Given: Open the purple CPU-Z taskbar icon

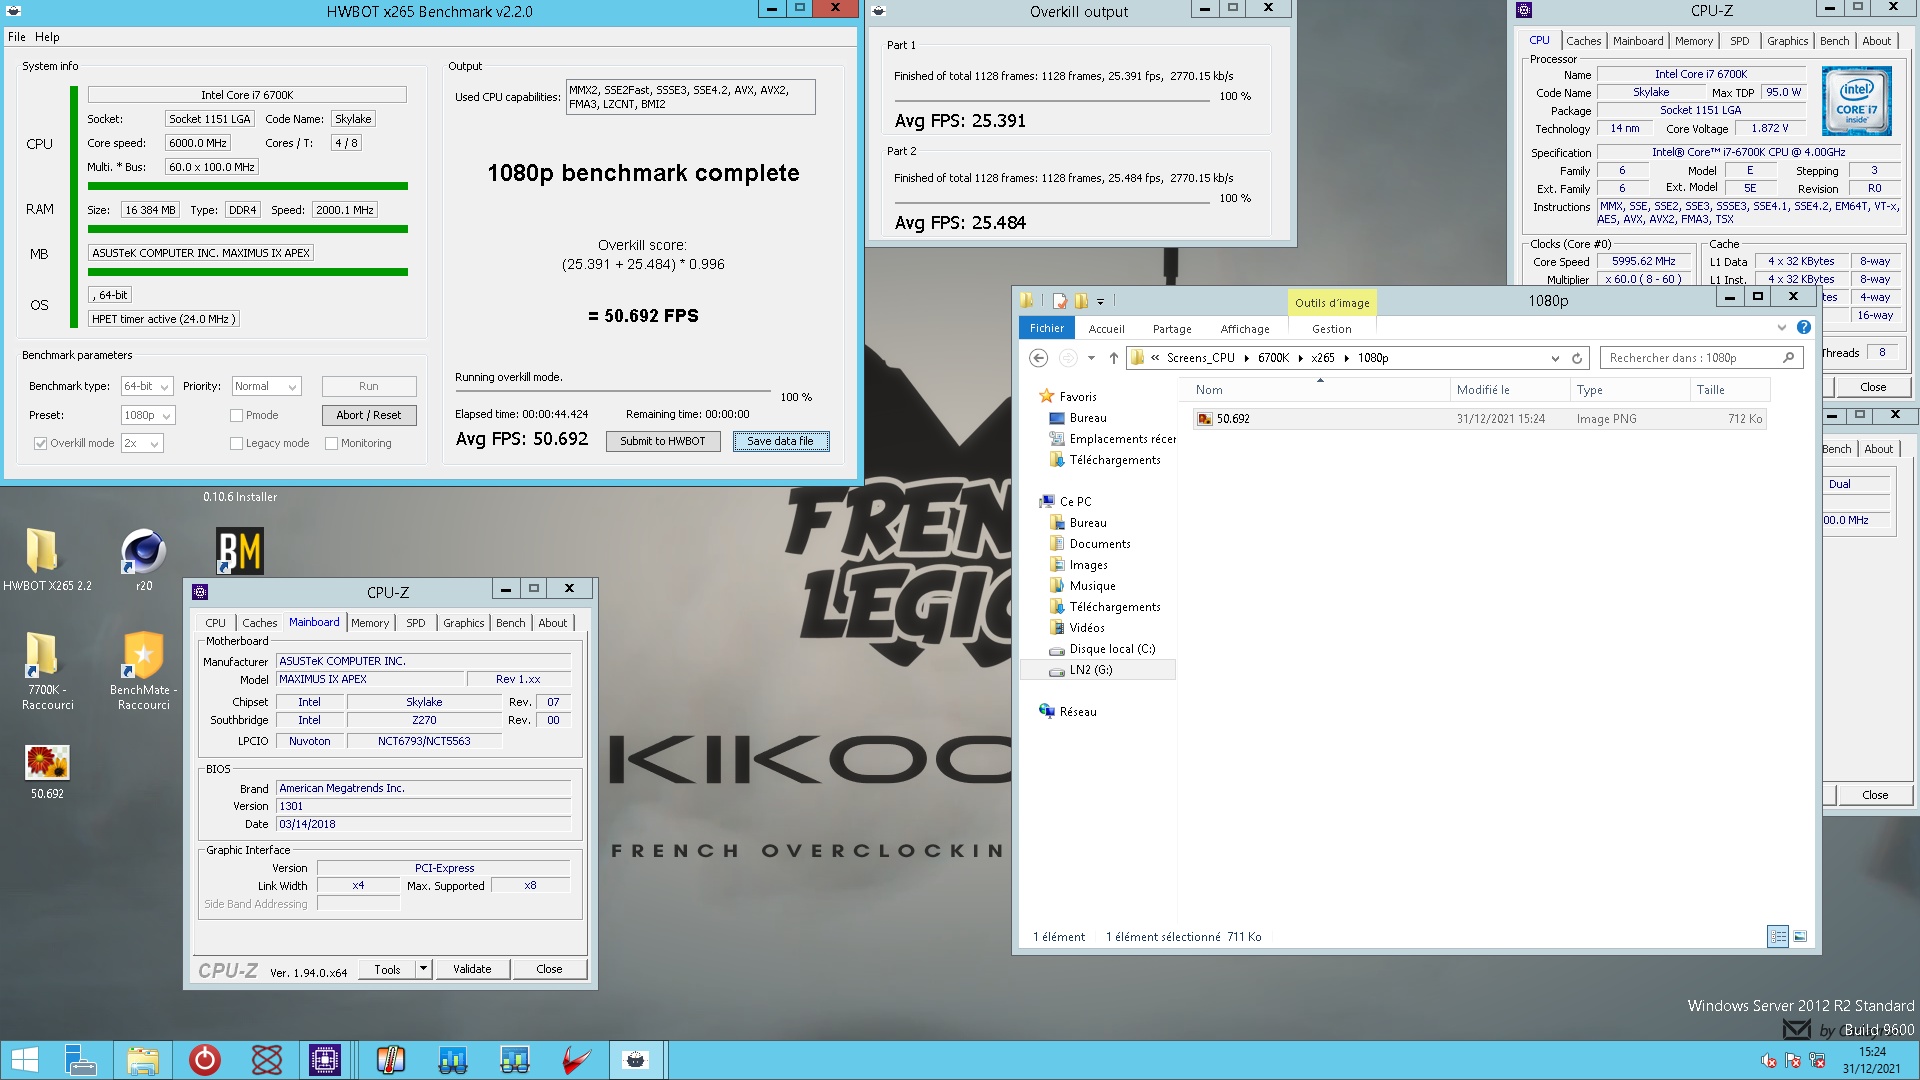Looking at the screenshot, I should tap(325, 1060).
